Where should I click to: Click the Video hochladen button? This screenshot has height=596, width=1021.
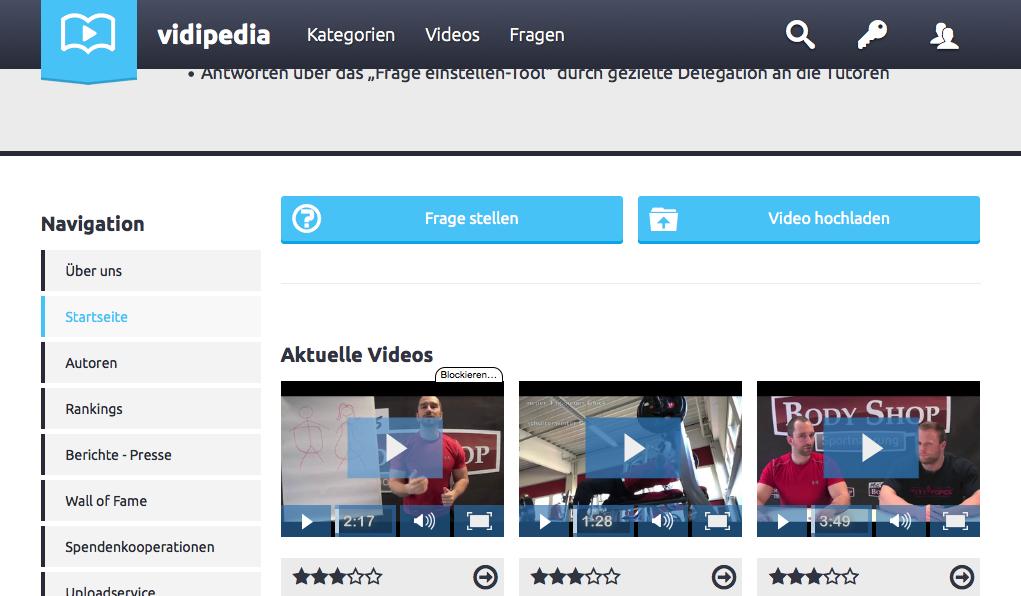808,219
